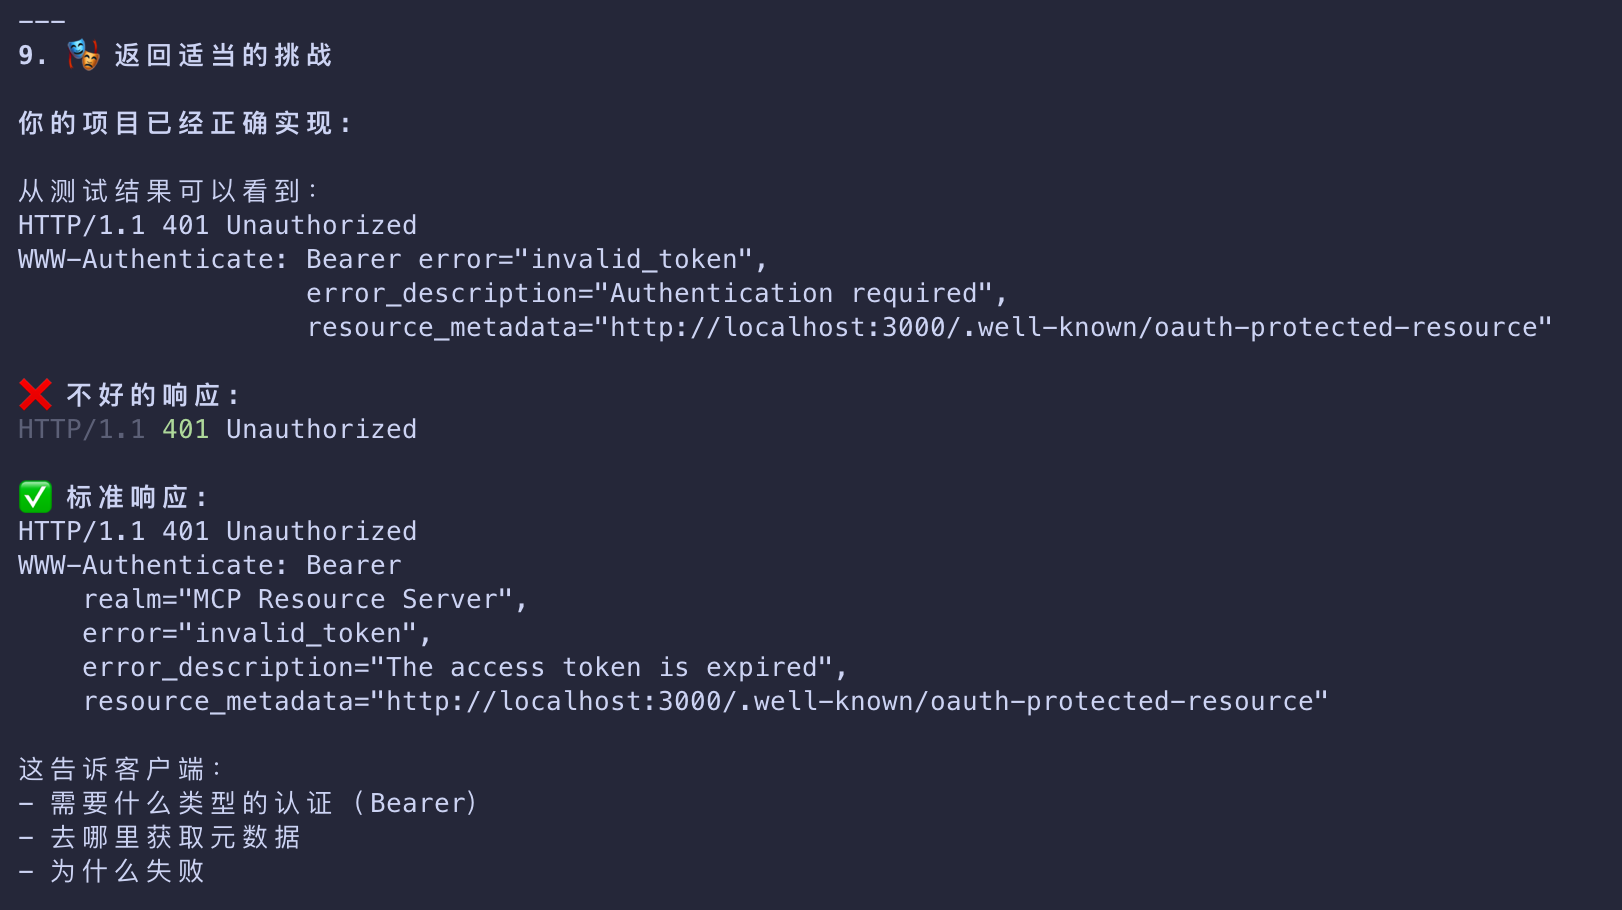Click the green check mark emoji
This screenshot has height=910, width=1622.
[35, 497]
